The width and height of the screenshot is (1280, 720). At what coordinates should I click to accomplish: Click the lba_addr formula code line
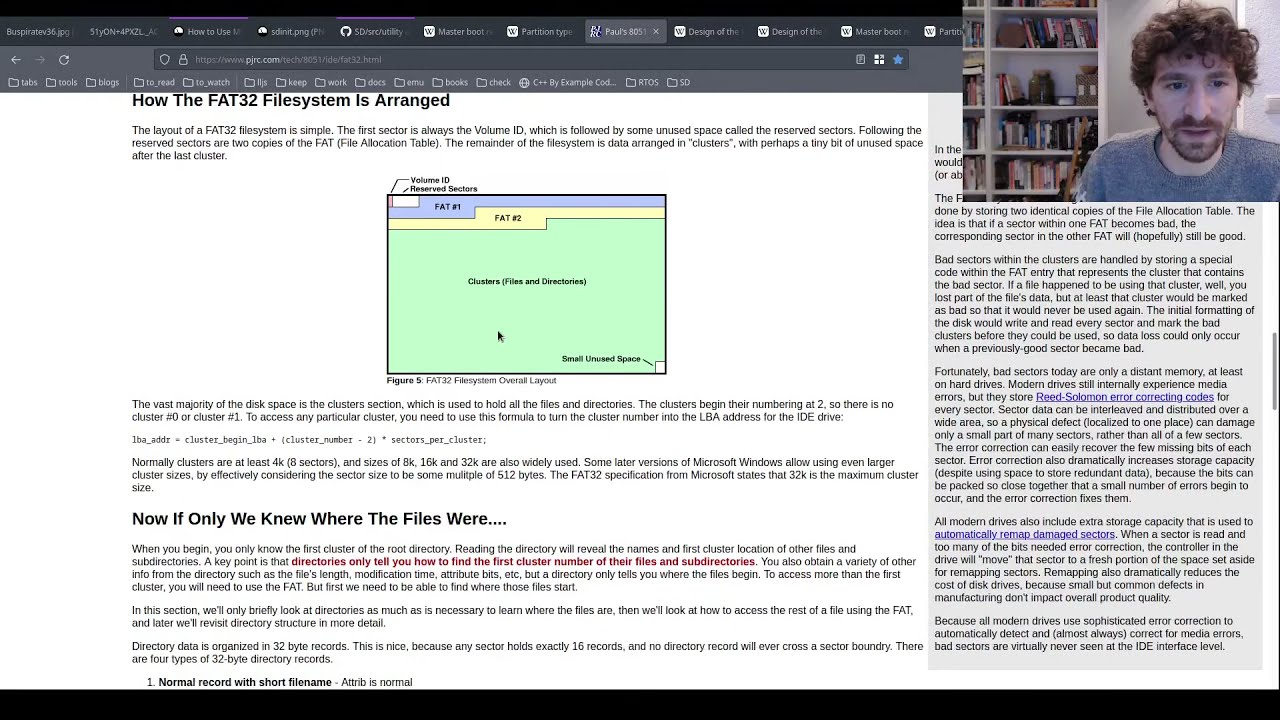309,440
